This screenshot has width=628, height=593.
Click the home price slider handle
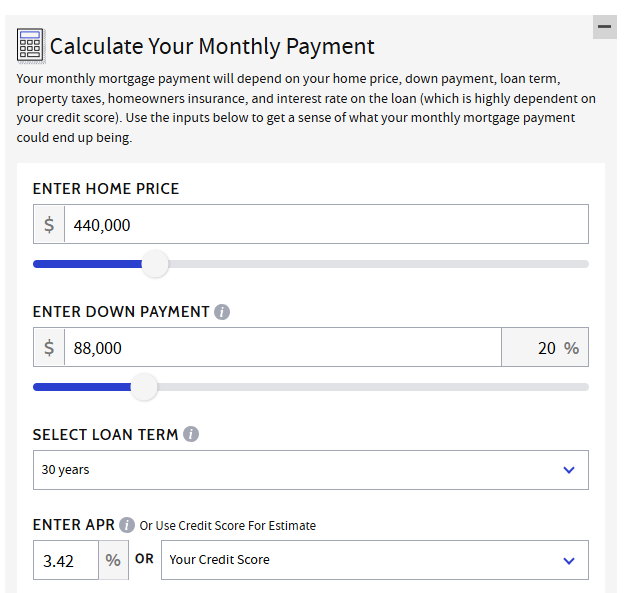(x=155, y=264)
